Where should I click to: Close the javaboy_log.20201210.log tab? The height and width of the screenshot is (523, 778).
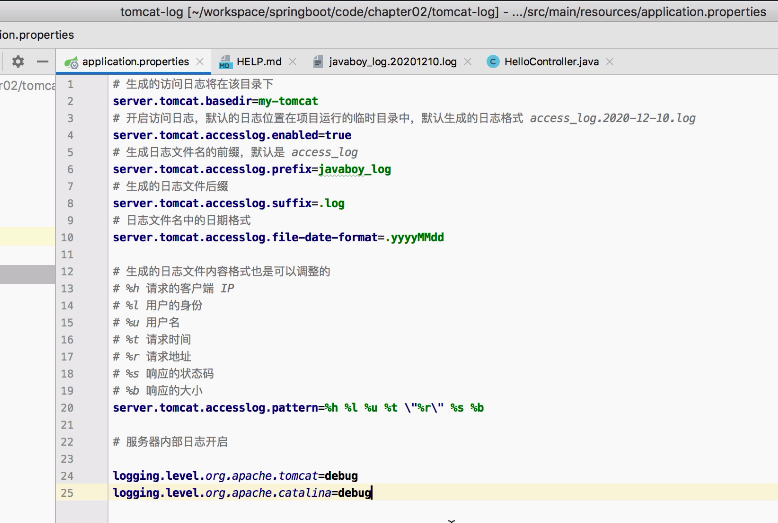467,62
